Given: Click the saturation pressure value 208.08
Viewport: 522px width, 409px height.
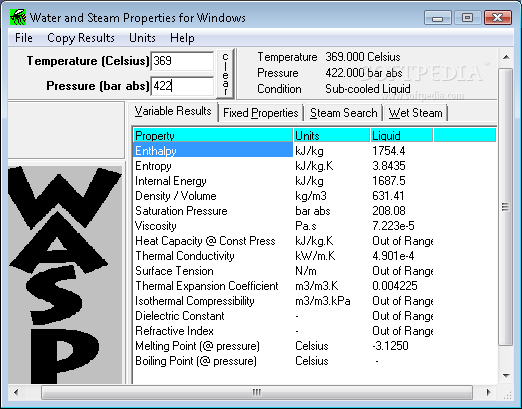Looking at the screenshot, I should (x=389, y=211).
